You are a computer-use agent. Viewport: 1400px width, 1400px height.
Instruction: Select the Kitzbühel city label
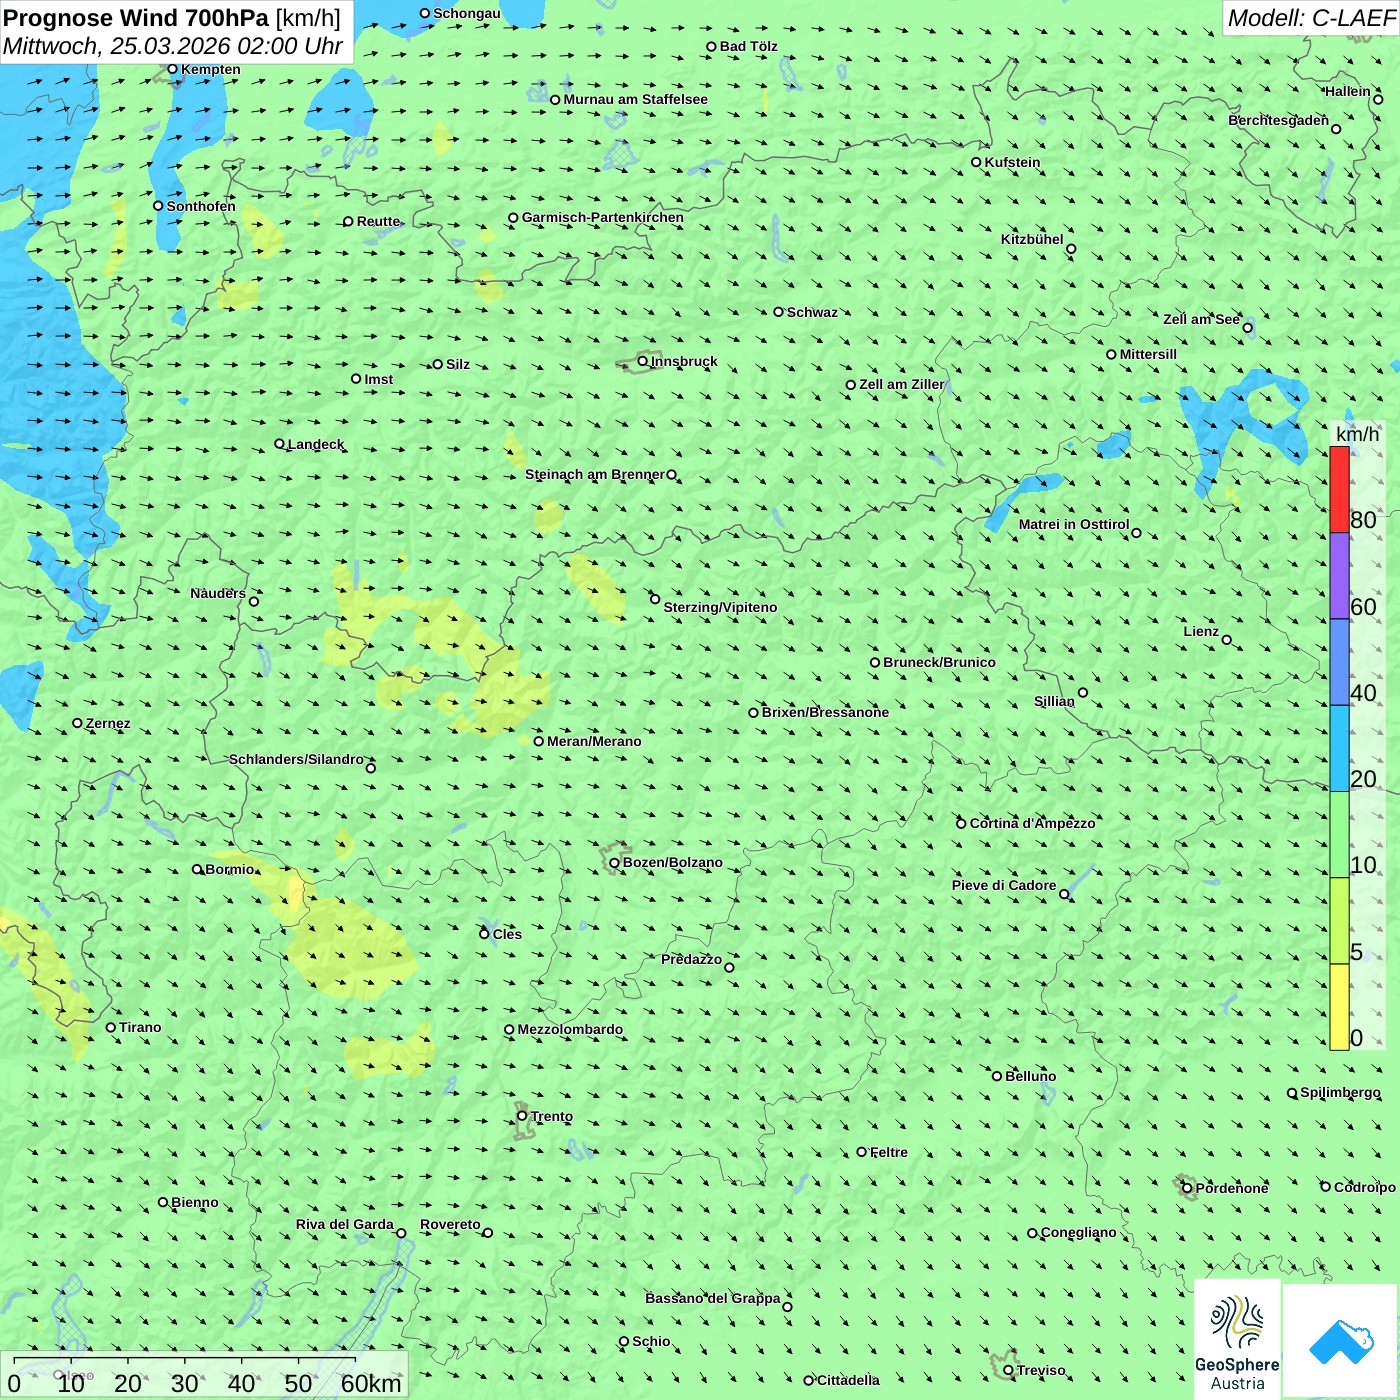1032,239
